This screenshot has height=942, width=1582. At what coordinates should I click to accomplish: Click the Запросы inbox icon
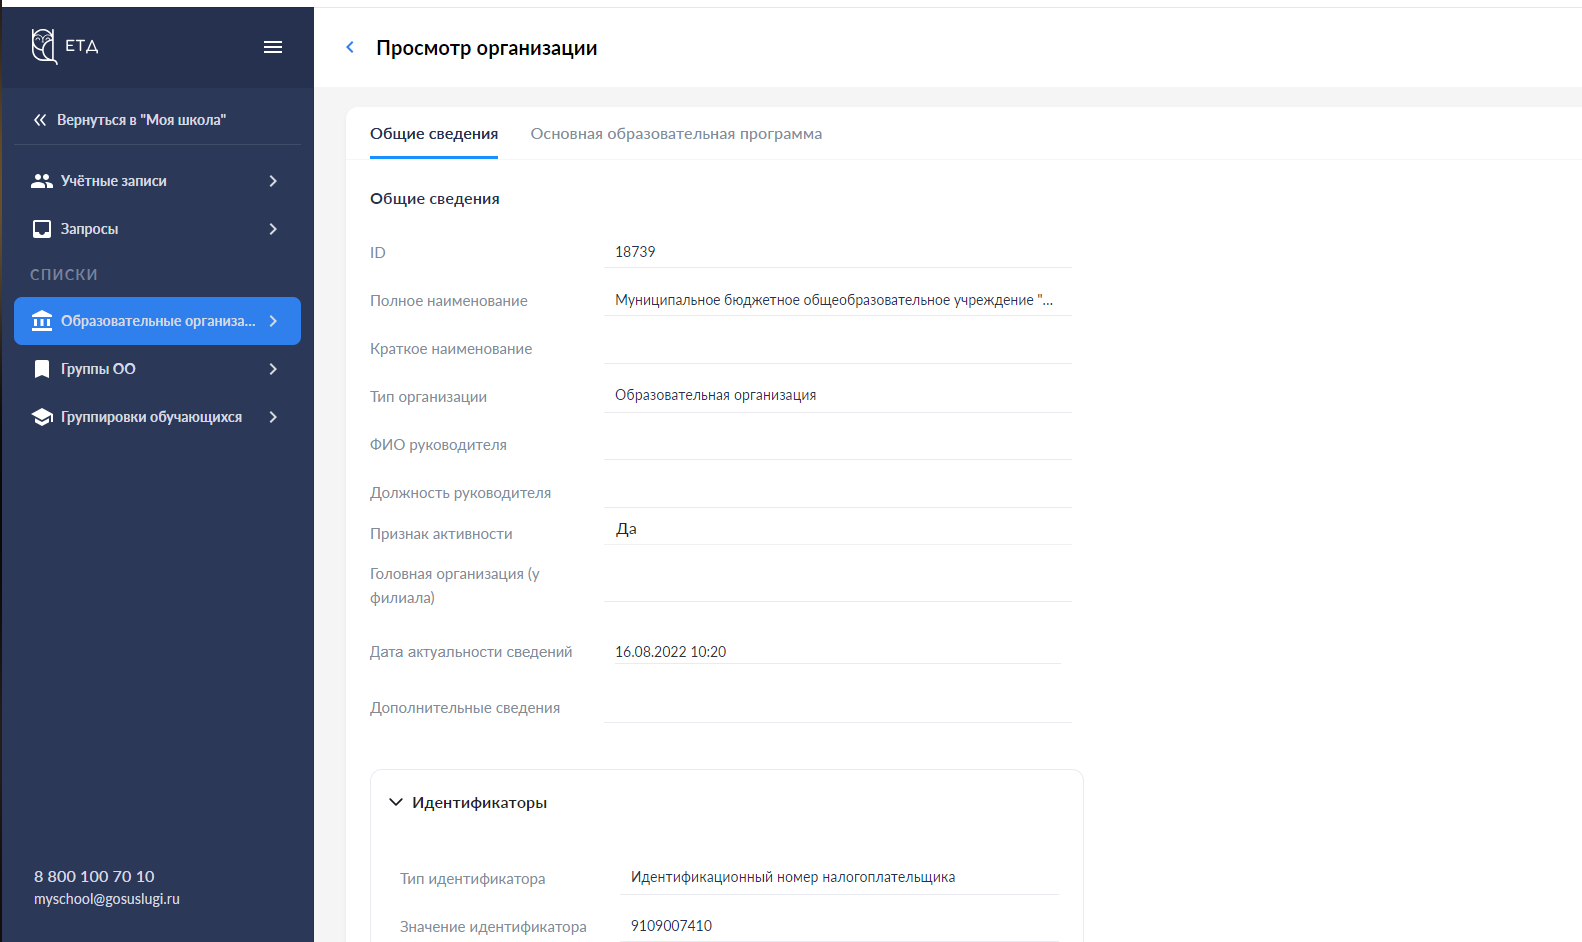pyautogui.click(x=42, y=229)
